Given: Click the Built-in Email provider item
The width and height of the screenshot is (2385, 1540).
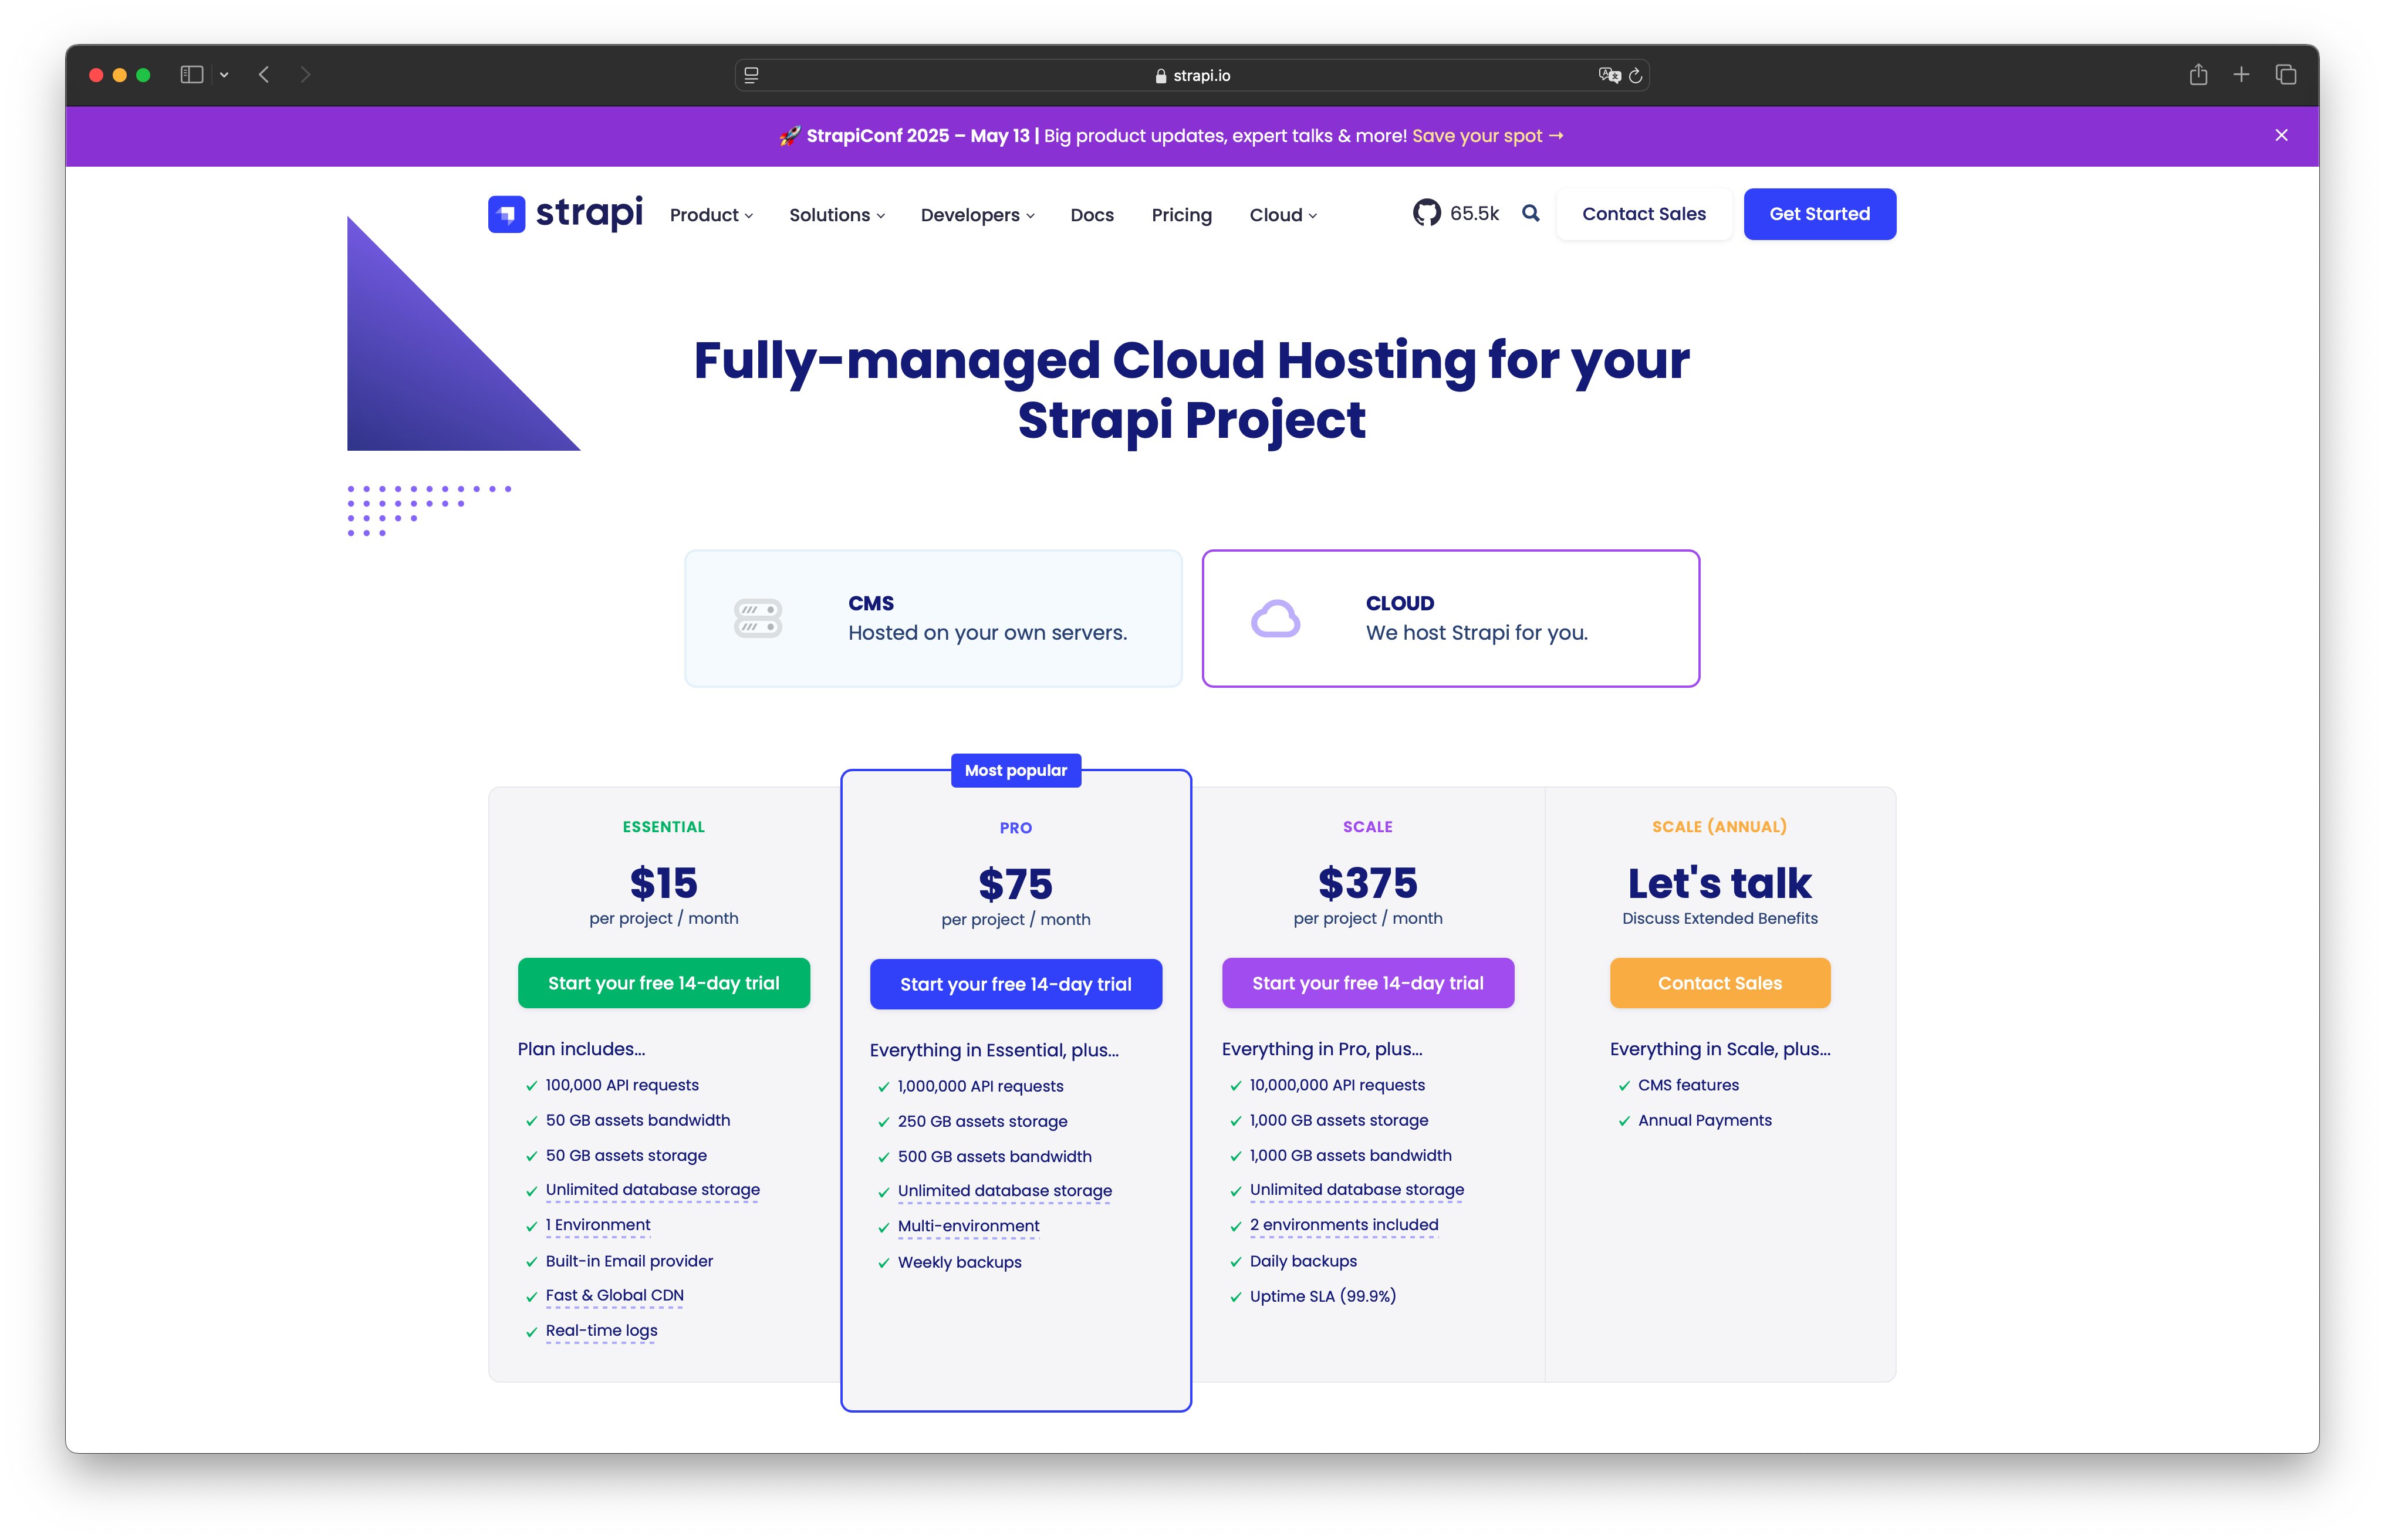Looking at the screenshot, I should pos(629,1261).
